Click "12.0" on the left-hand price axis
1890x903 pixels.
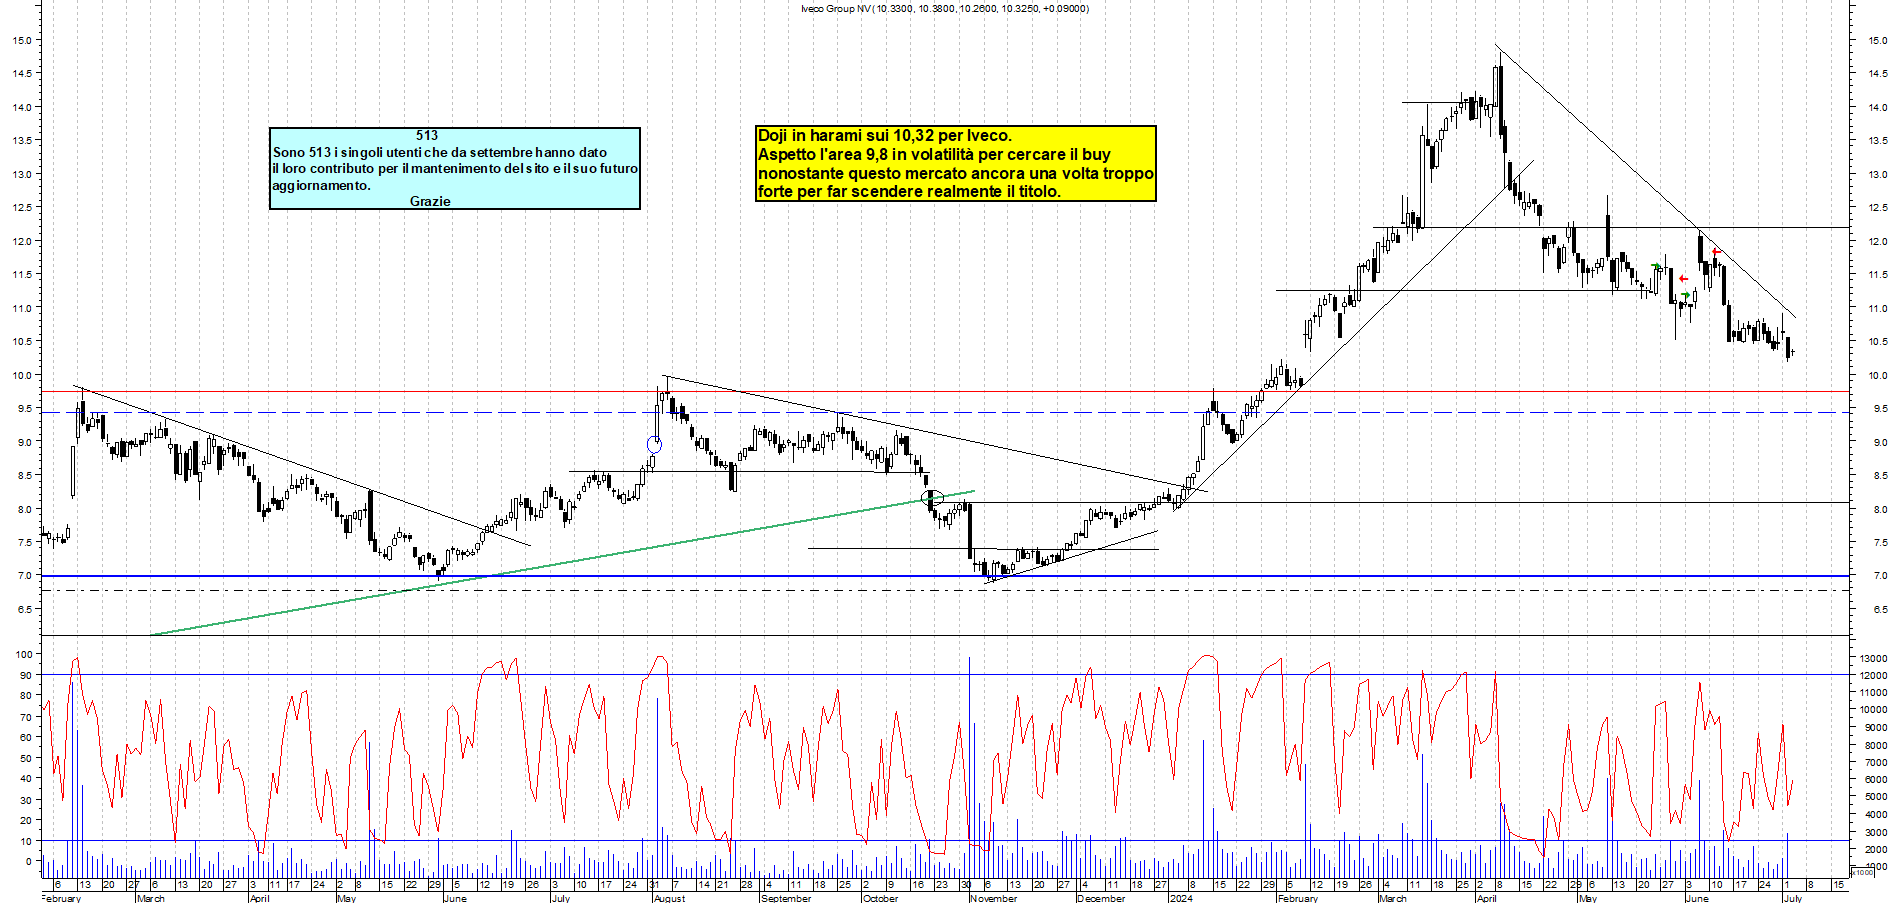coord(21,241)
